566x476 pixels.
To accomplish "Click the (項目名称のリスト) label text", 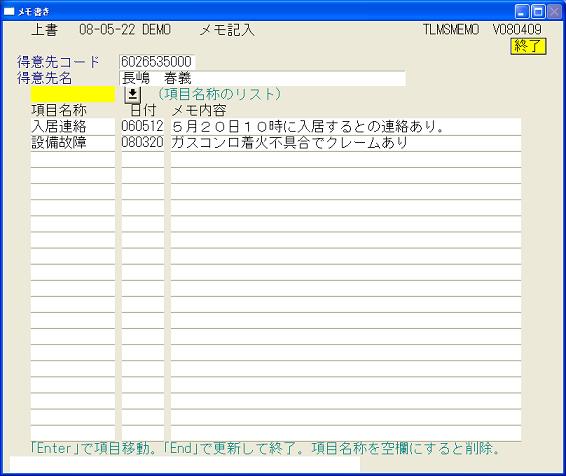I will [219, 94].
